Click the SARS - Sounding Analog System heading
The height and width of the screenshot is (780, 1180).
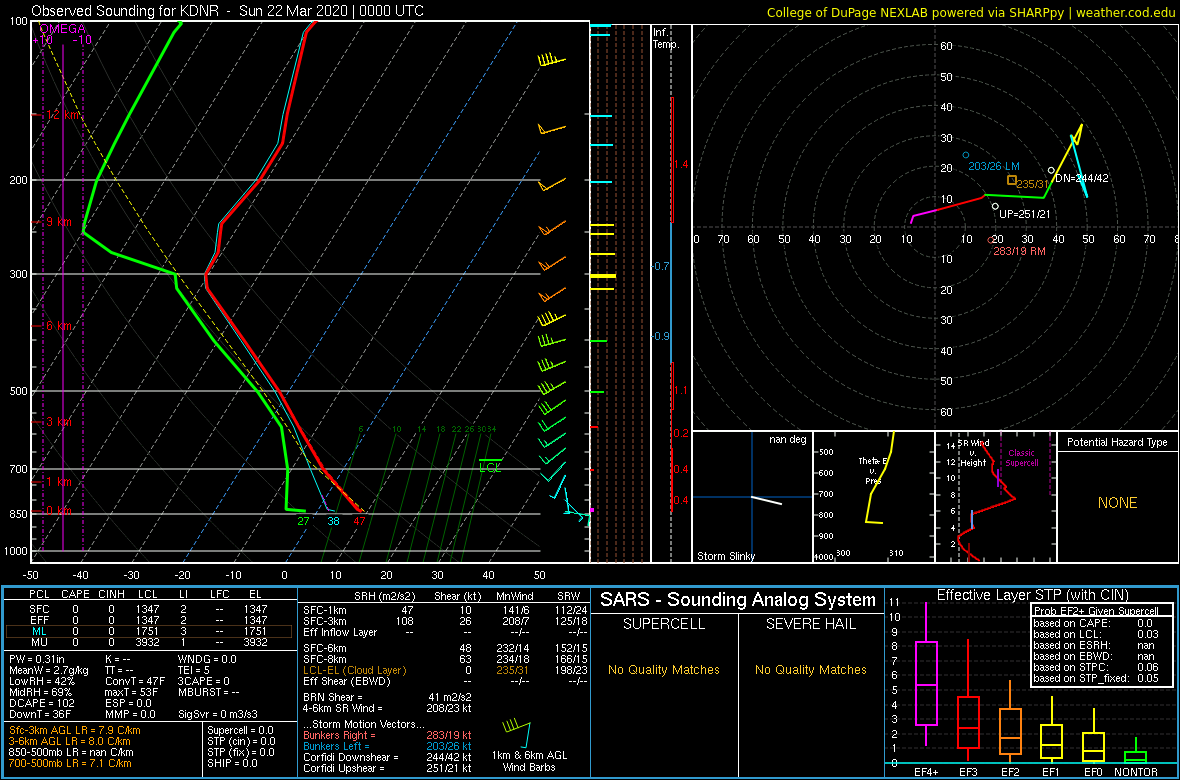(x=738, y=600)
